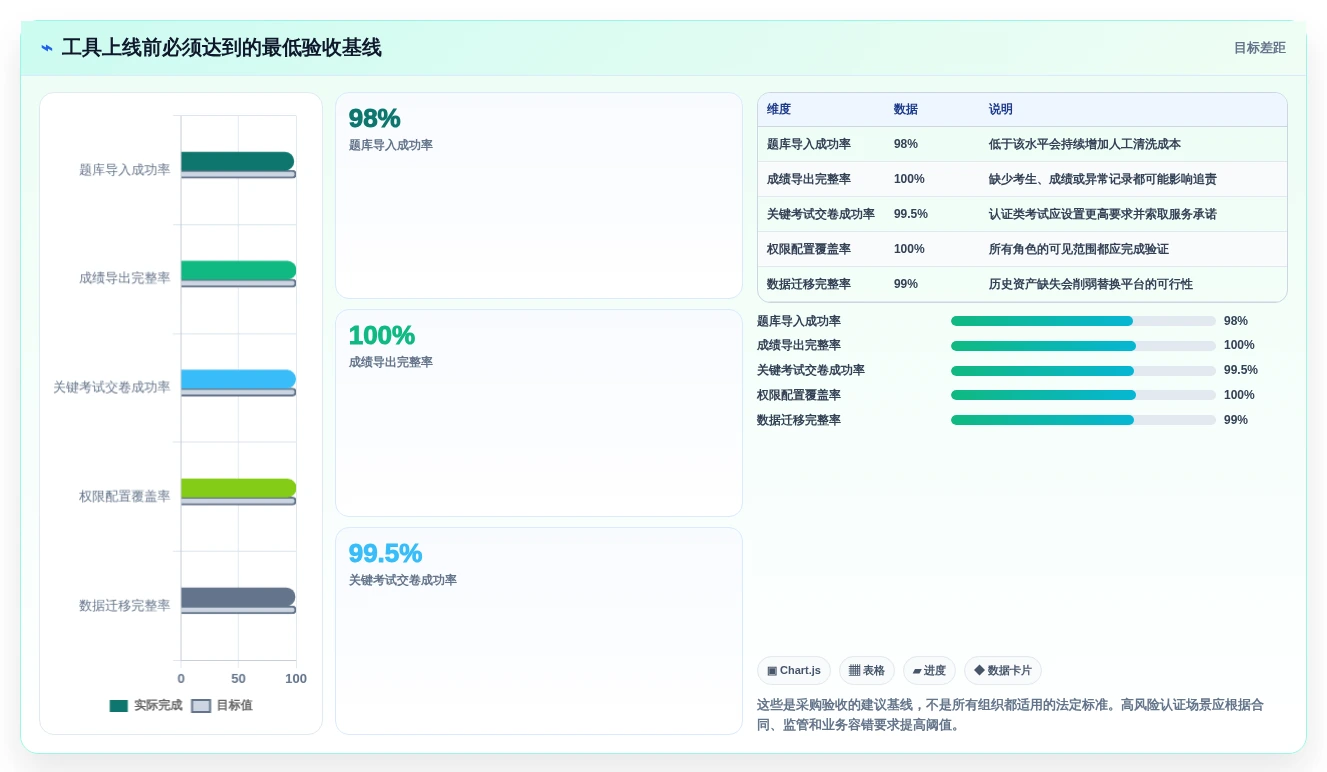Click table note 所有角色的可见范围都应完成验证
Viewport: 1327px width, 772px height.
[x=1079, y=249]
